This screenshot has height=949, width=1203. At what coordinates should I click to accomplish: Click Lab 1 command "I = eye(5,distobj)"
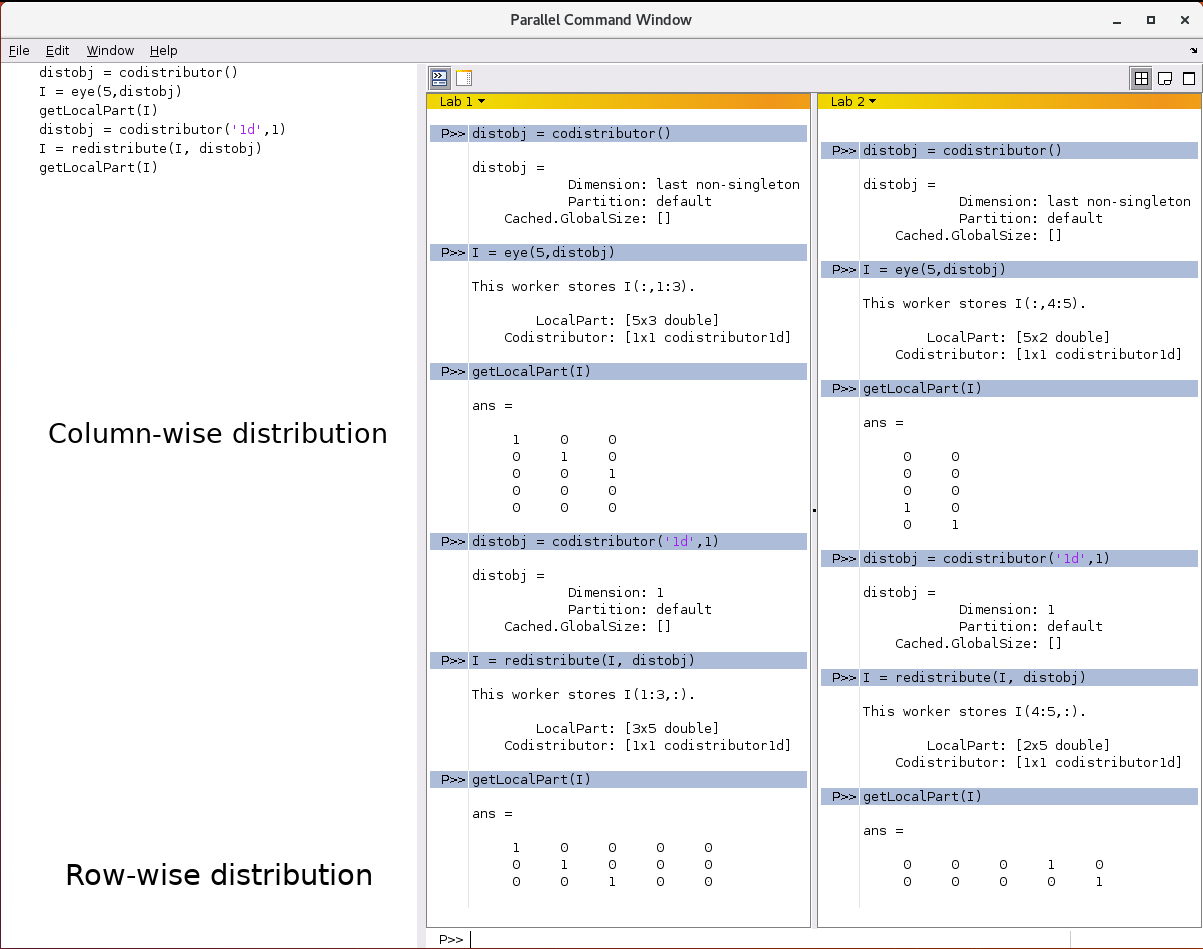click(543, 252)
